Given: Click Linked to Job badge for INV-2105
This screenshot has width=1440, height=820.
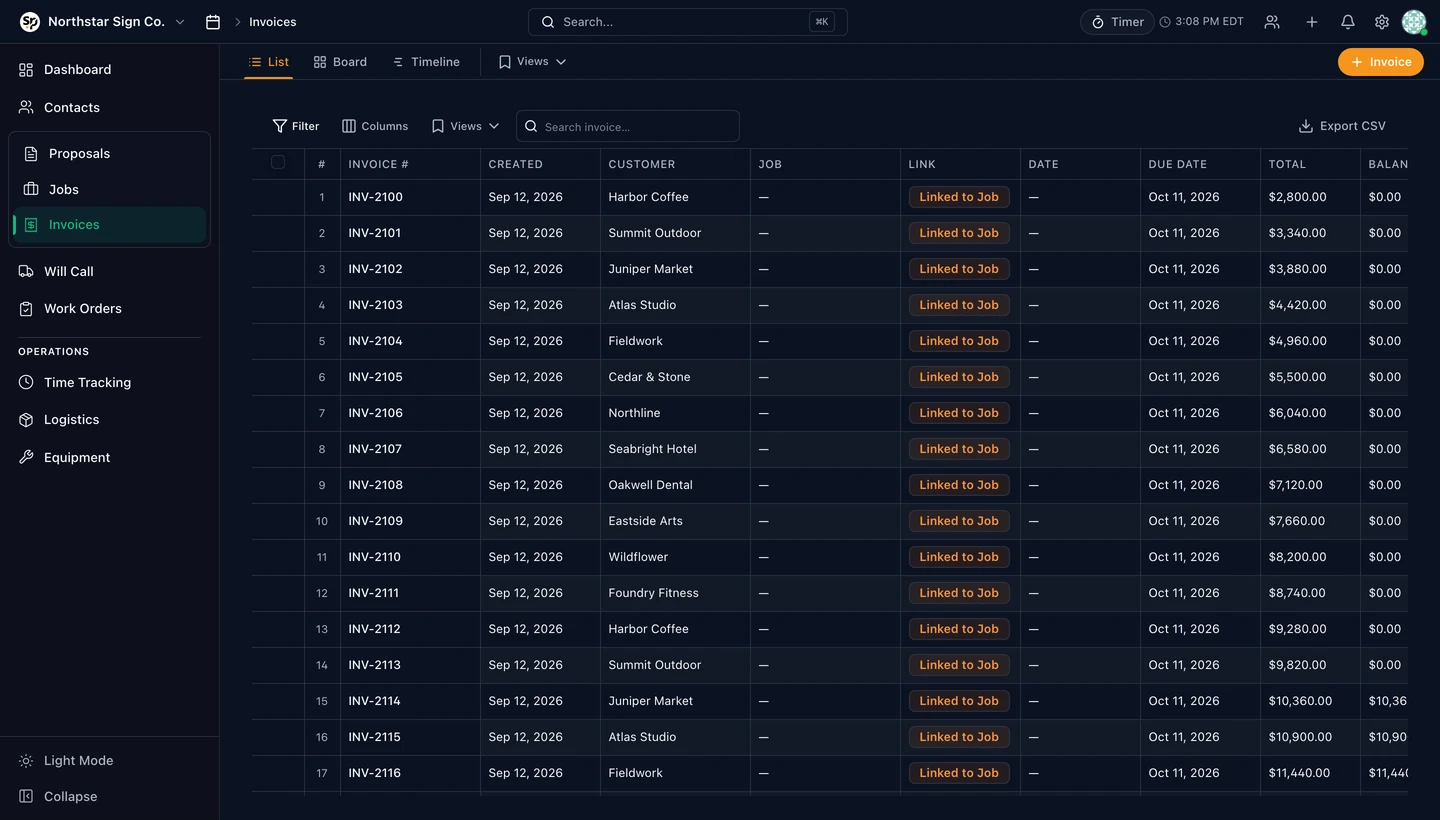Looking at the screenshot, I should (959, 377).
